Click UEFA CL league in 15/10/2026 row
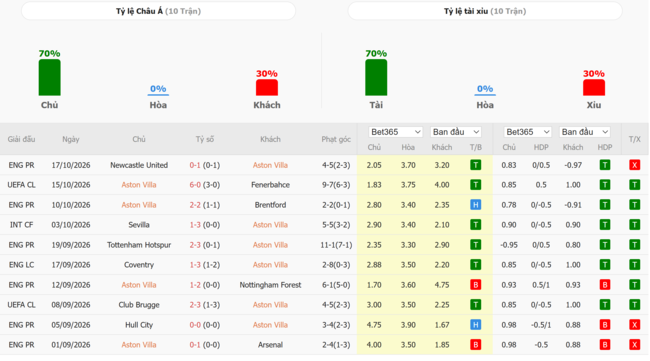The width and height of the screenshot is (650, 361). point(21,185)
